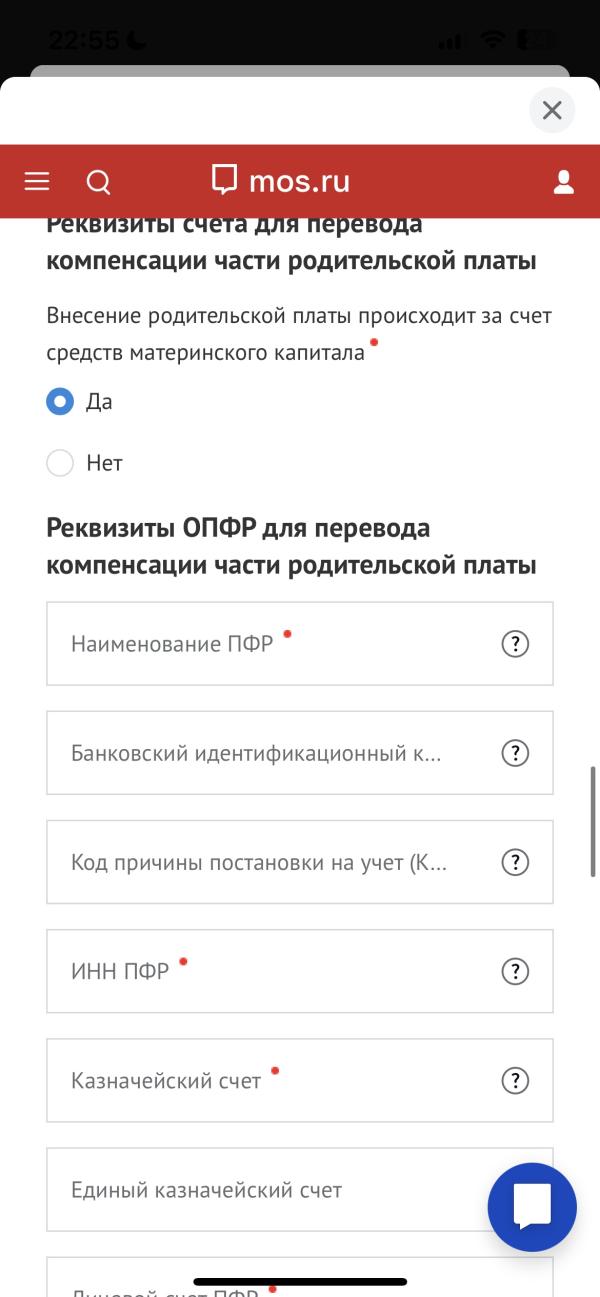Screen dimensions: 600x1297
Task: Focus the Банковский идентификационный код input
Action: point(300,753)
